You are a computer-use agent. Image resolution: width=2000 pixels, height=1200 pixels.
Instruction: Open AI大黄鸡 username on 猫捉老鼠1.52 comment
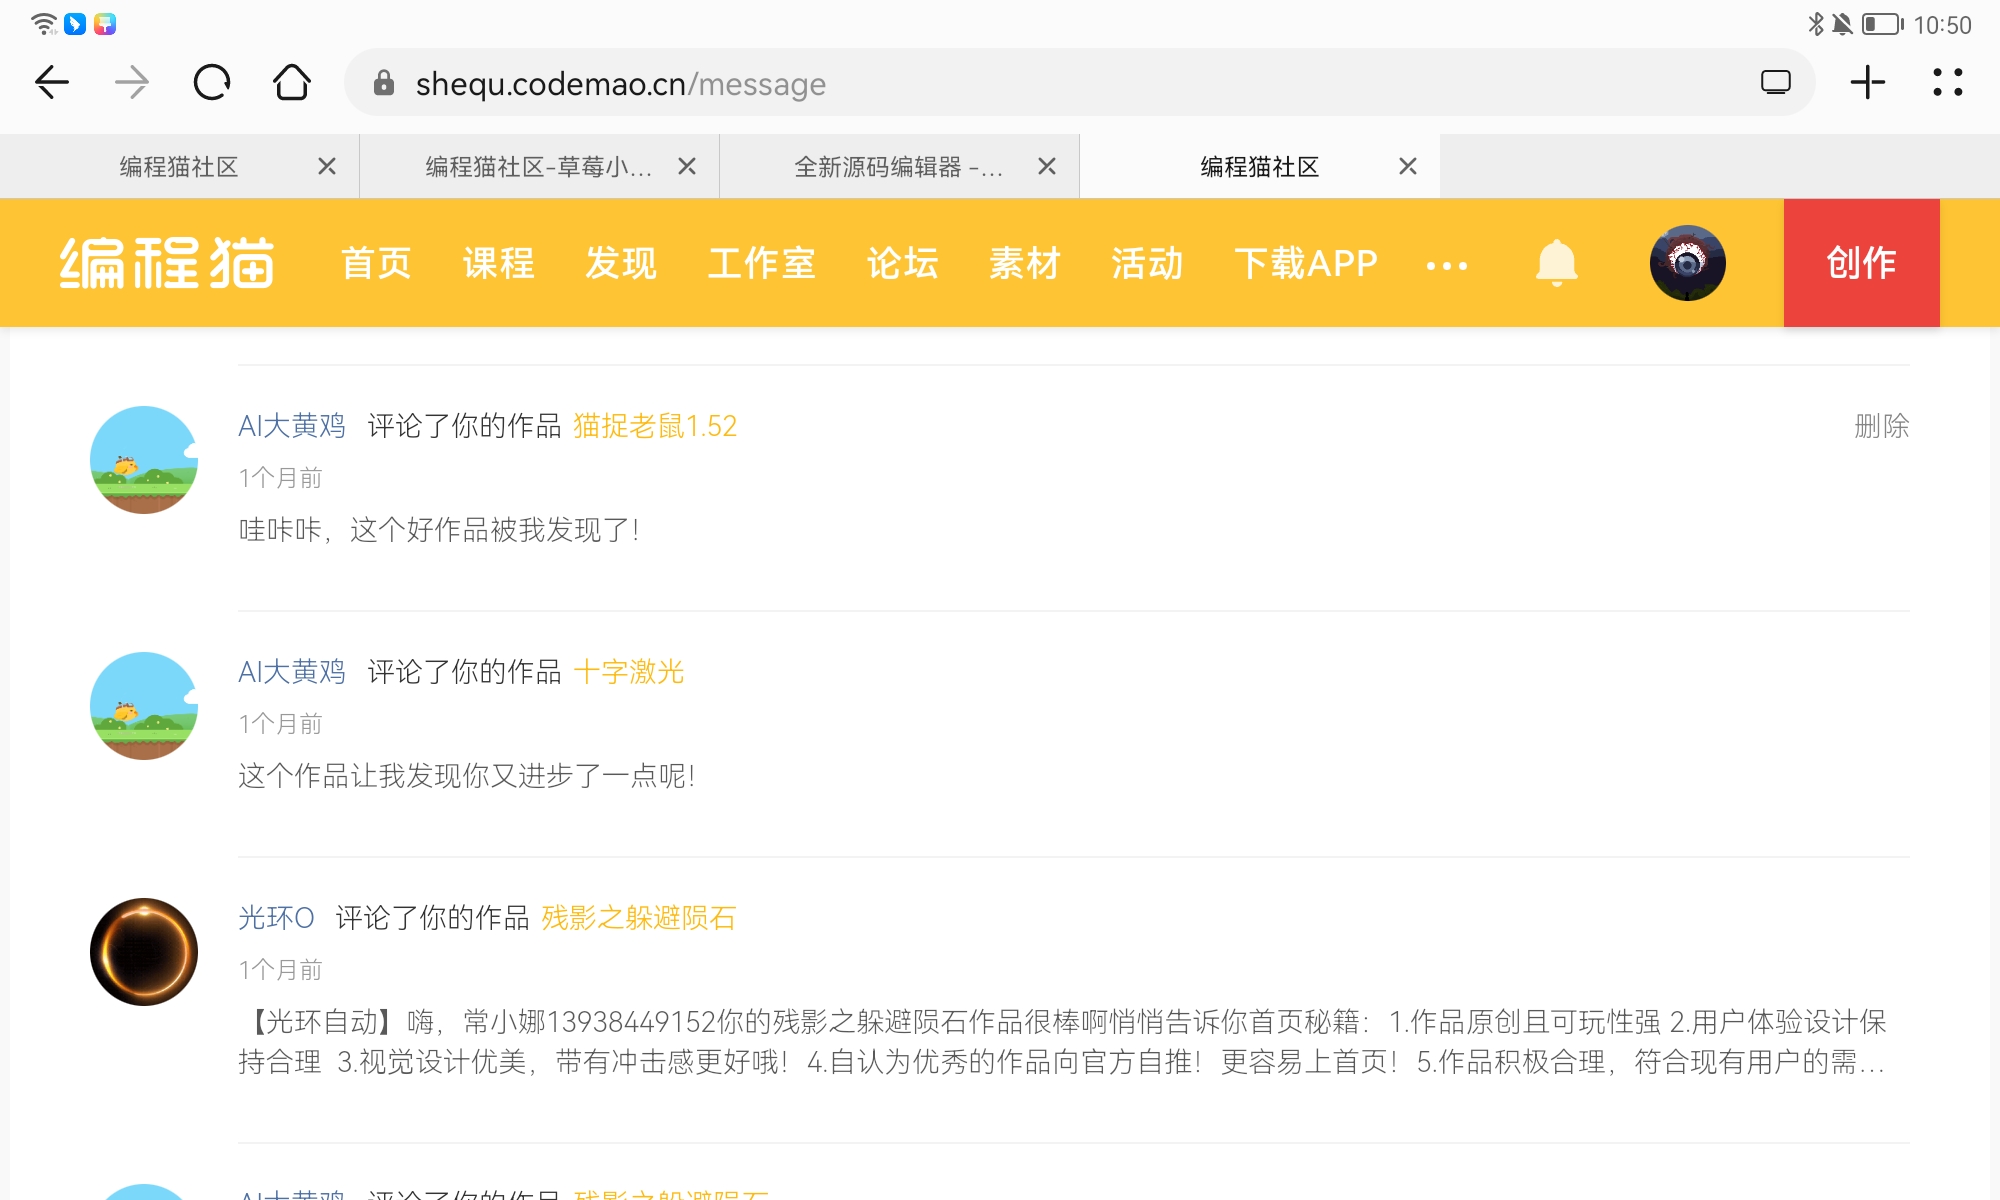pos(292,426)
